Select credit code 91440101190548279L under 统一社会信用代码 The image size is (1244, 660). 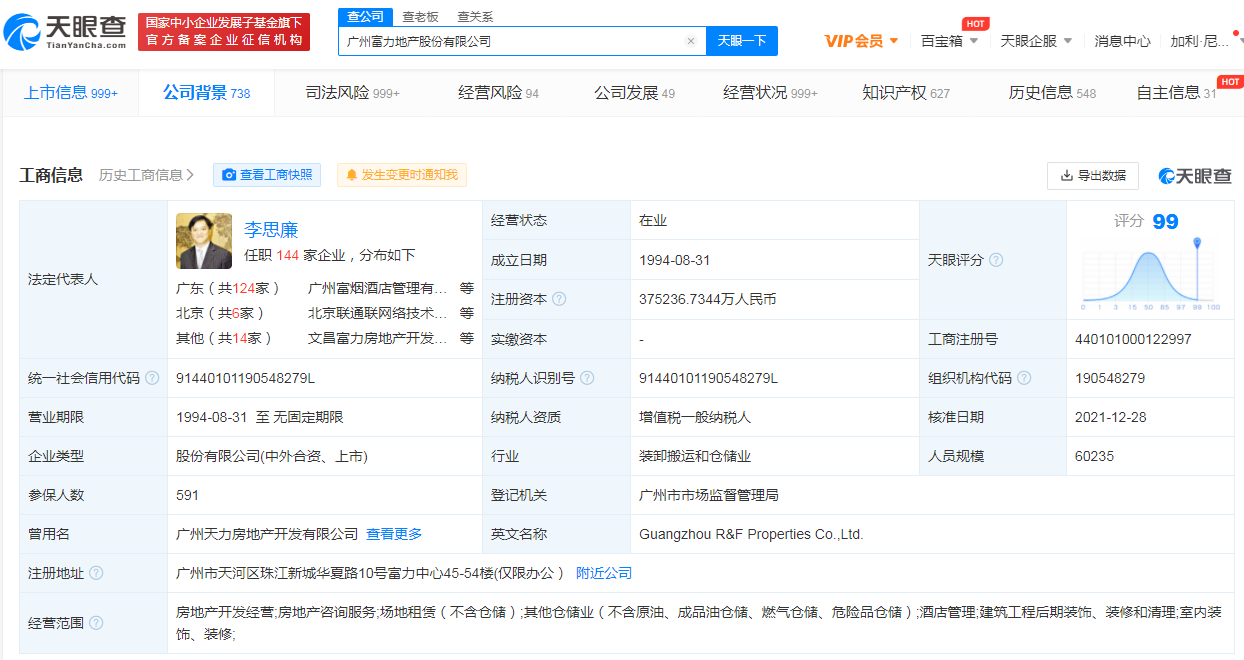coord(245,378)
